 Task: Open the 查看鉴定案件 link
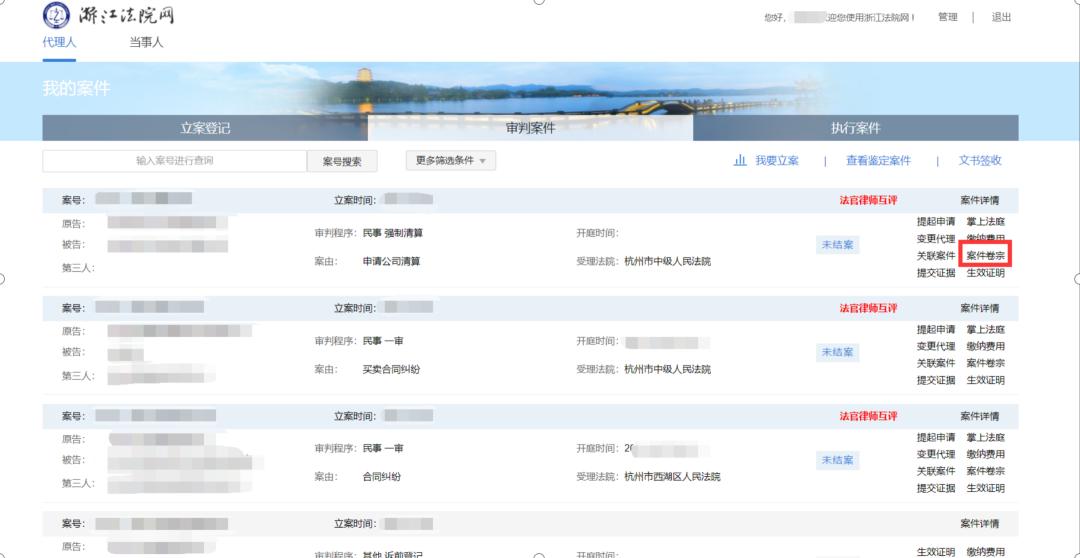click(x=878, y=161)
